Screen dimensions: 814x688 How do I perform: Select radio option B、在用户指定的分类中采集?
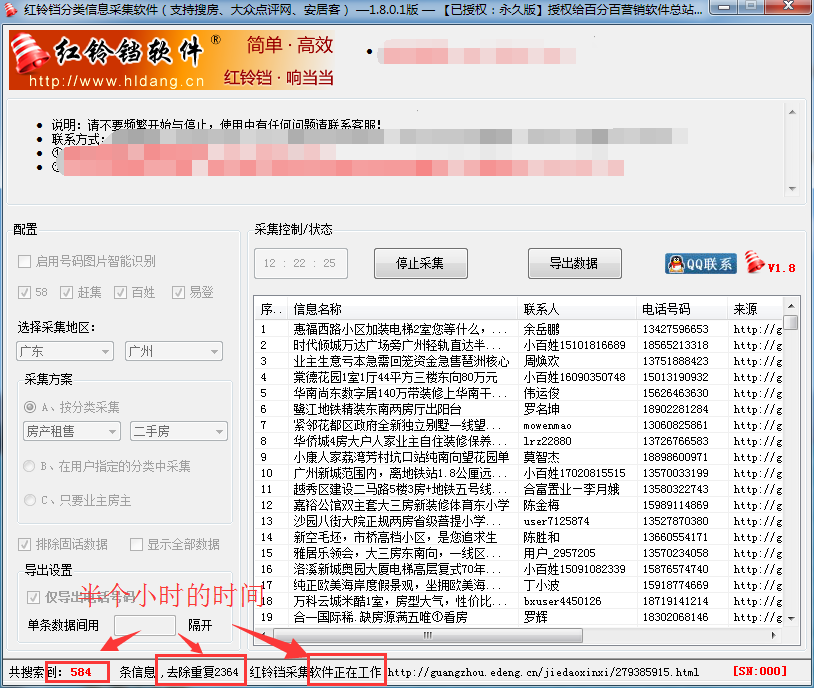tap(30, 466)
